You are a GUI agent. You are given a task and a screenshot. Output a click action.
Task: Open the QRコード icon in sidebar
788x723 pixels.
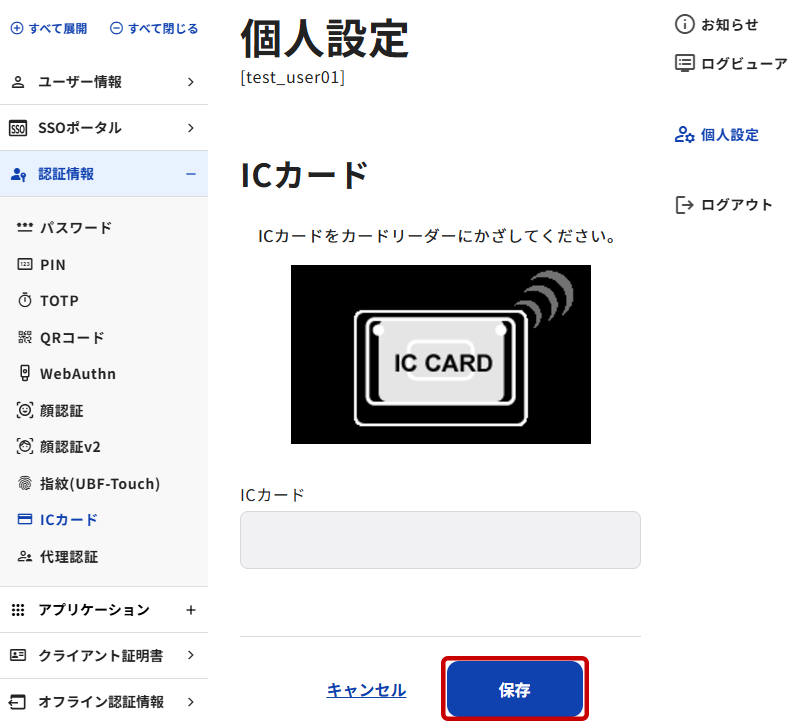tap(25, 337)
